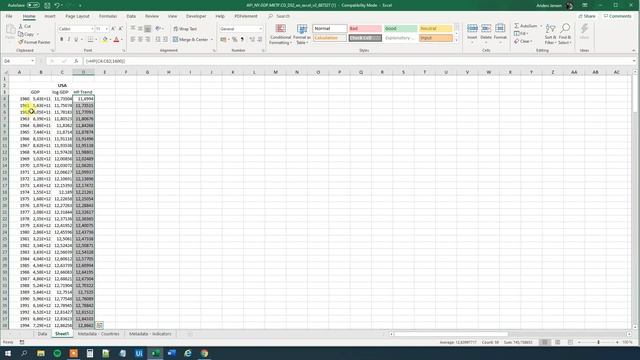The width and height of the screenshot is (640, 360).
Task: Apply percent style
Action: tap(235, 40)
